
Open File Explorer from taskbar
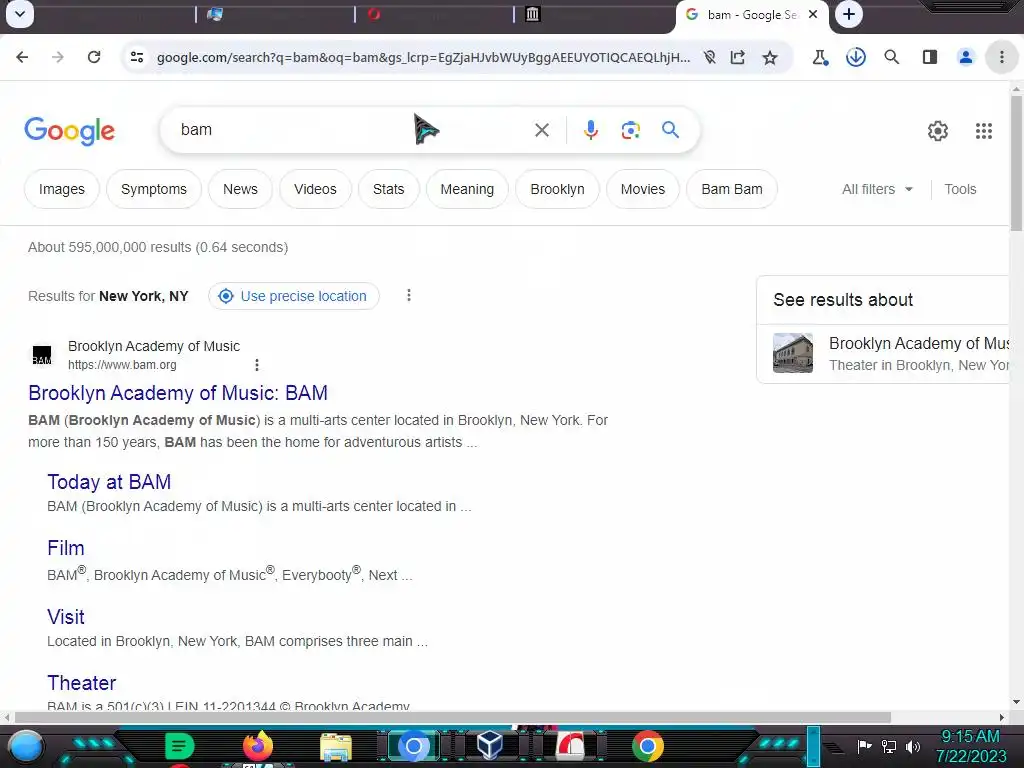pos(336,746)
